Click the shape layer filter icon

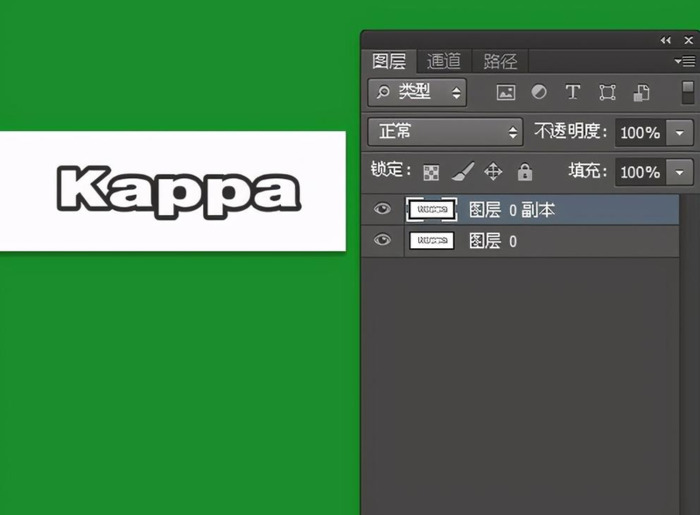pos(607,92)
